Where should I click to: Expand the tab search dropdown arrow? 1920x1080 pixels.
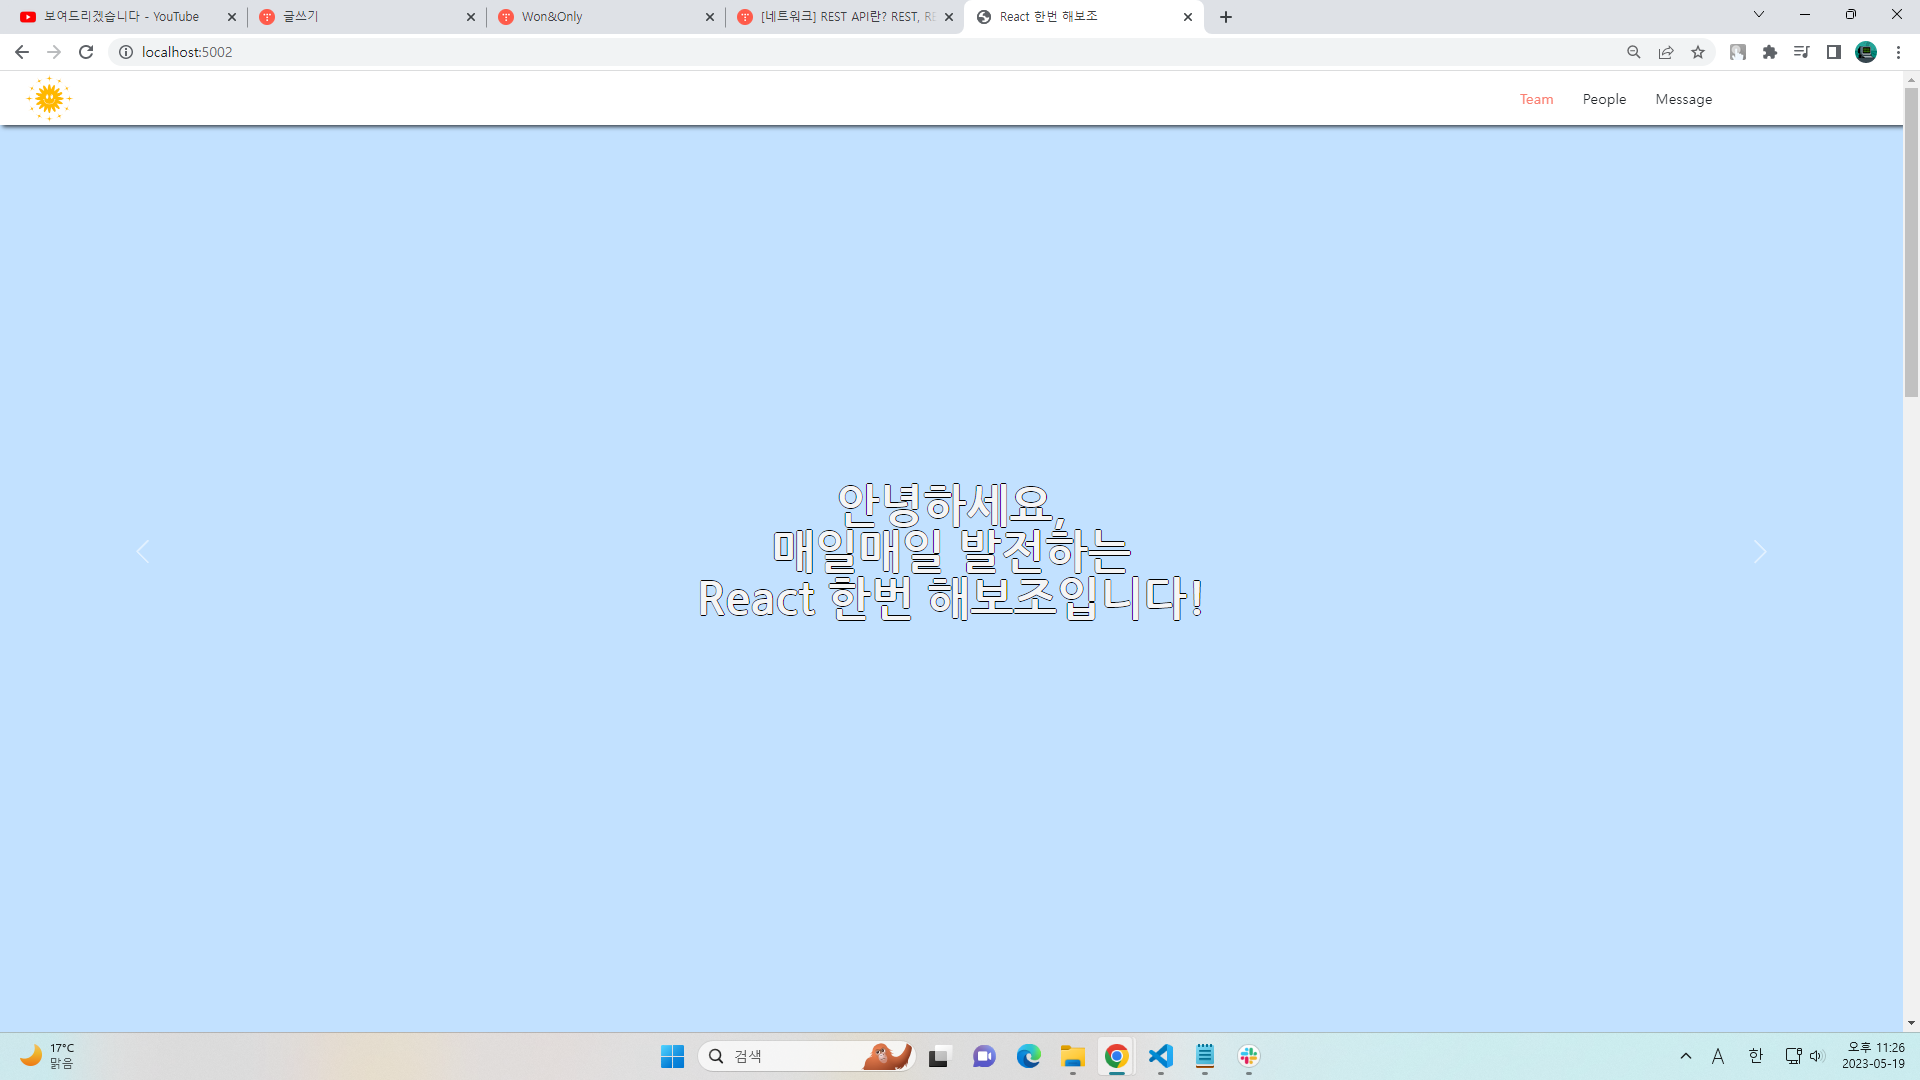[x=1759, y=15]
